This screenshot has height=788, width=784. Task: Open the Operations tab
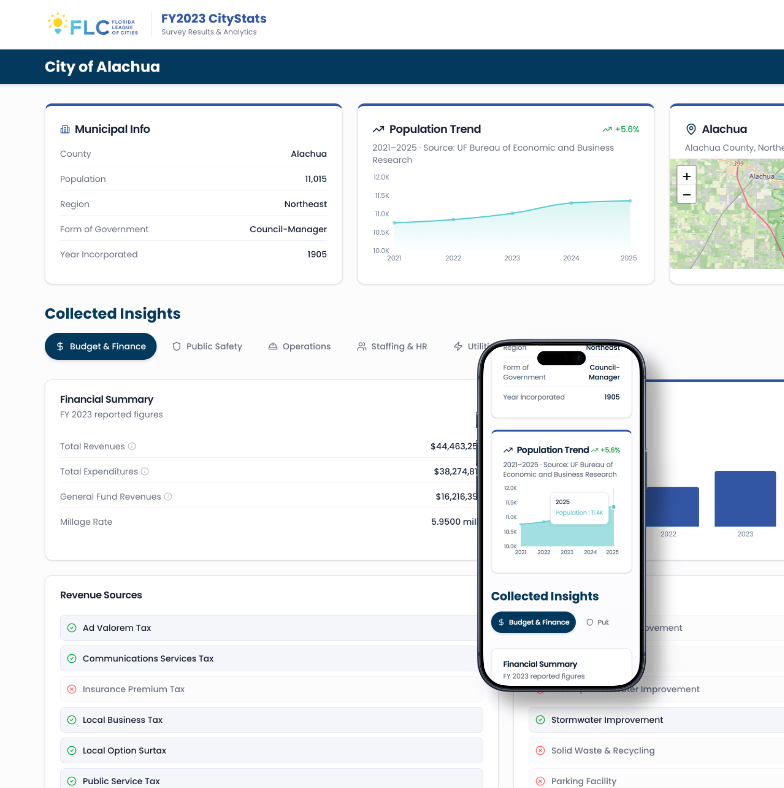[x=300, y=346]
